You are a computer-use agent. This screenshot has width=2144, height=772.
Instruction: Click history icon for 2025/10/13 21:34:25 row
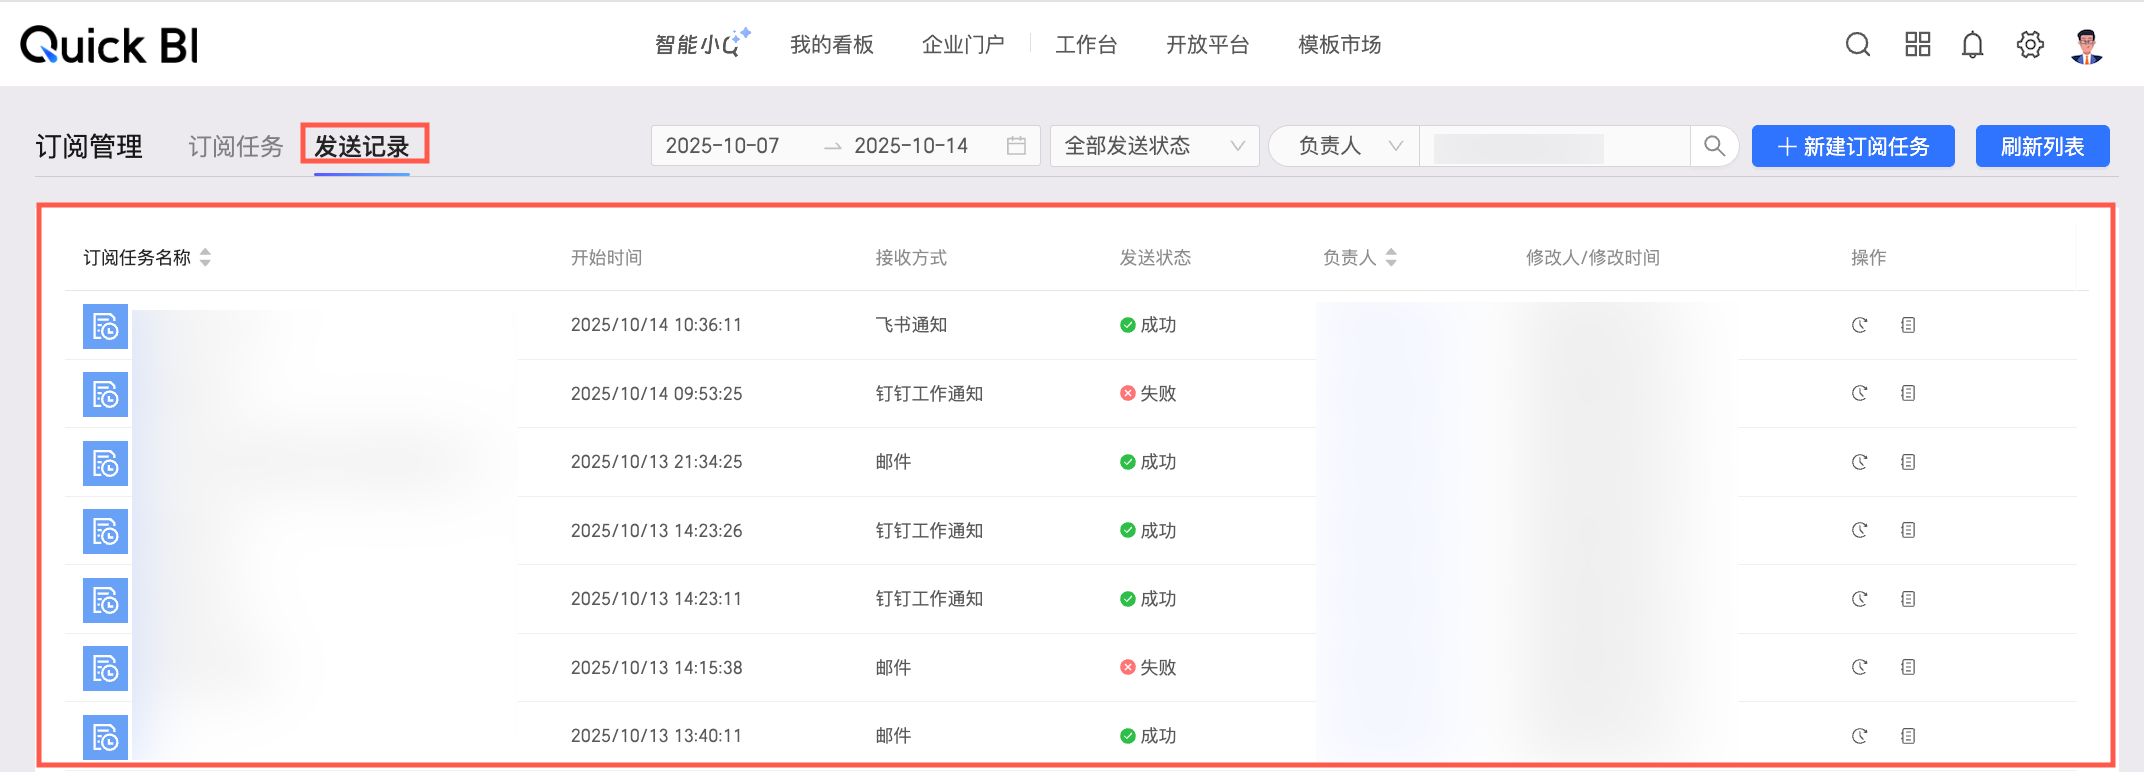(1859, 462)
